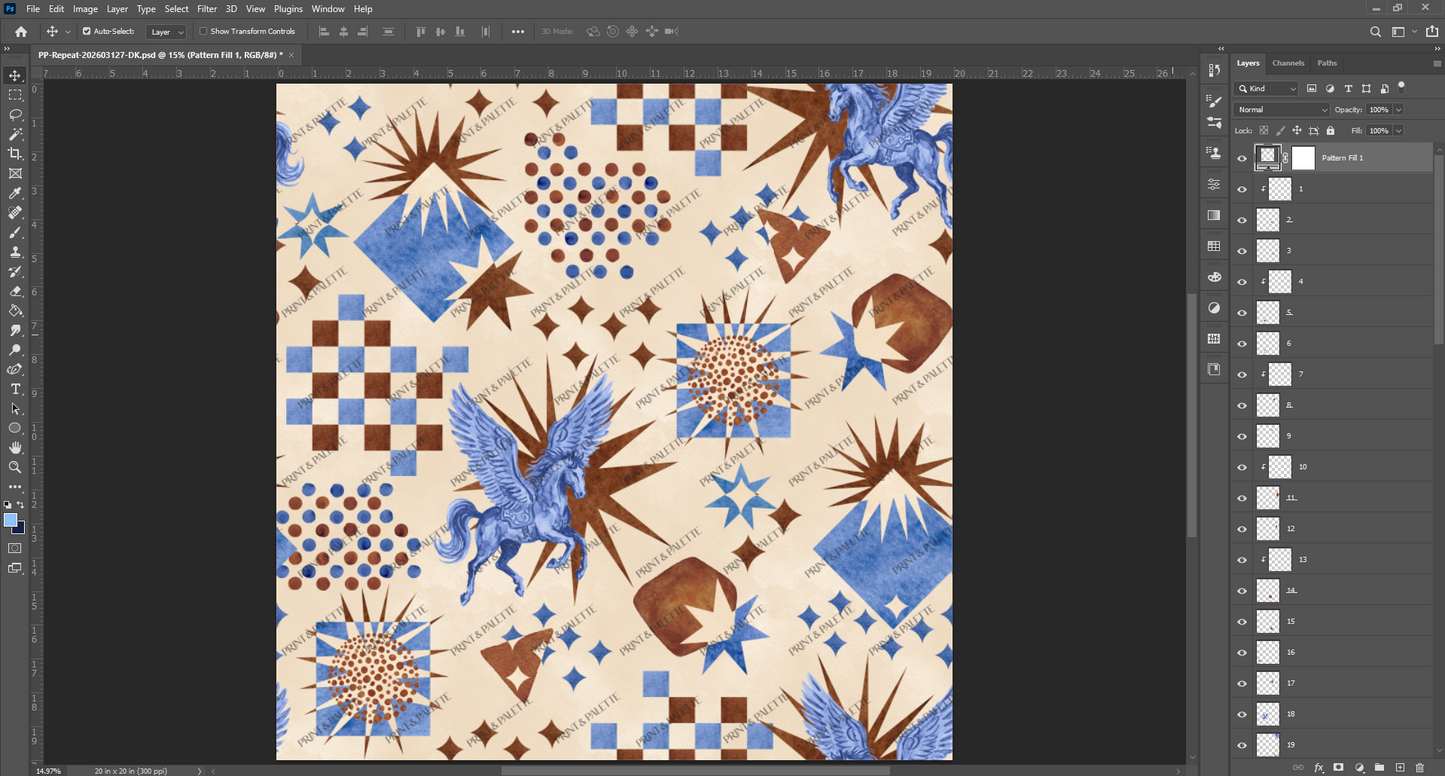The image size is (1445, 776).
Task: Select the Smudge tool
Action: coord(15,330)
